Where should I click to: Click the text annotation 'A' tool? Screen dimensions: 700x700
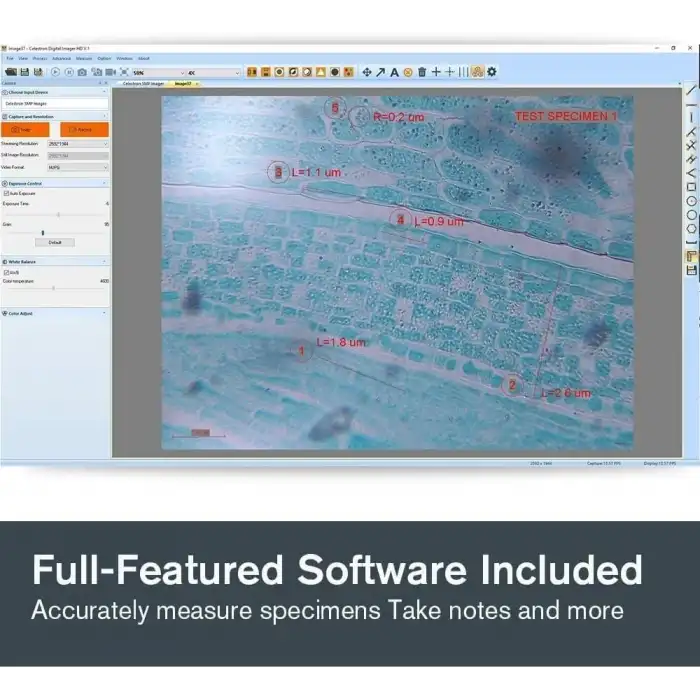(394, 72)
